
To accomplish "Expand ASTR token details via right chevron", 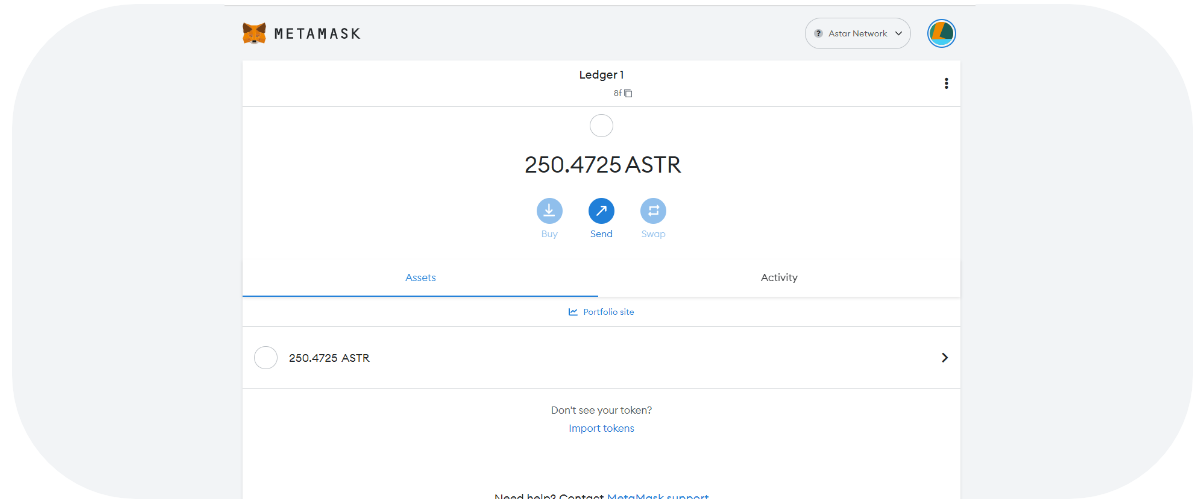I will [944, 357].
